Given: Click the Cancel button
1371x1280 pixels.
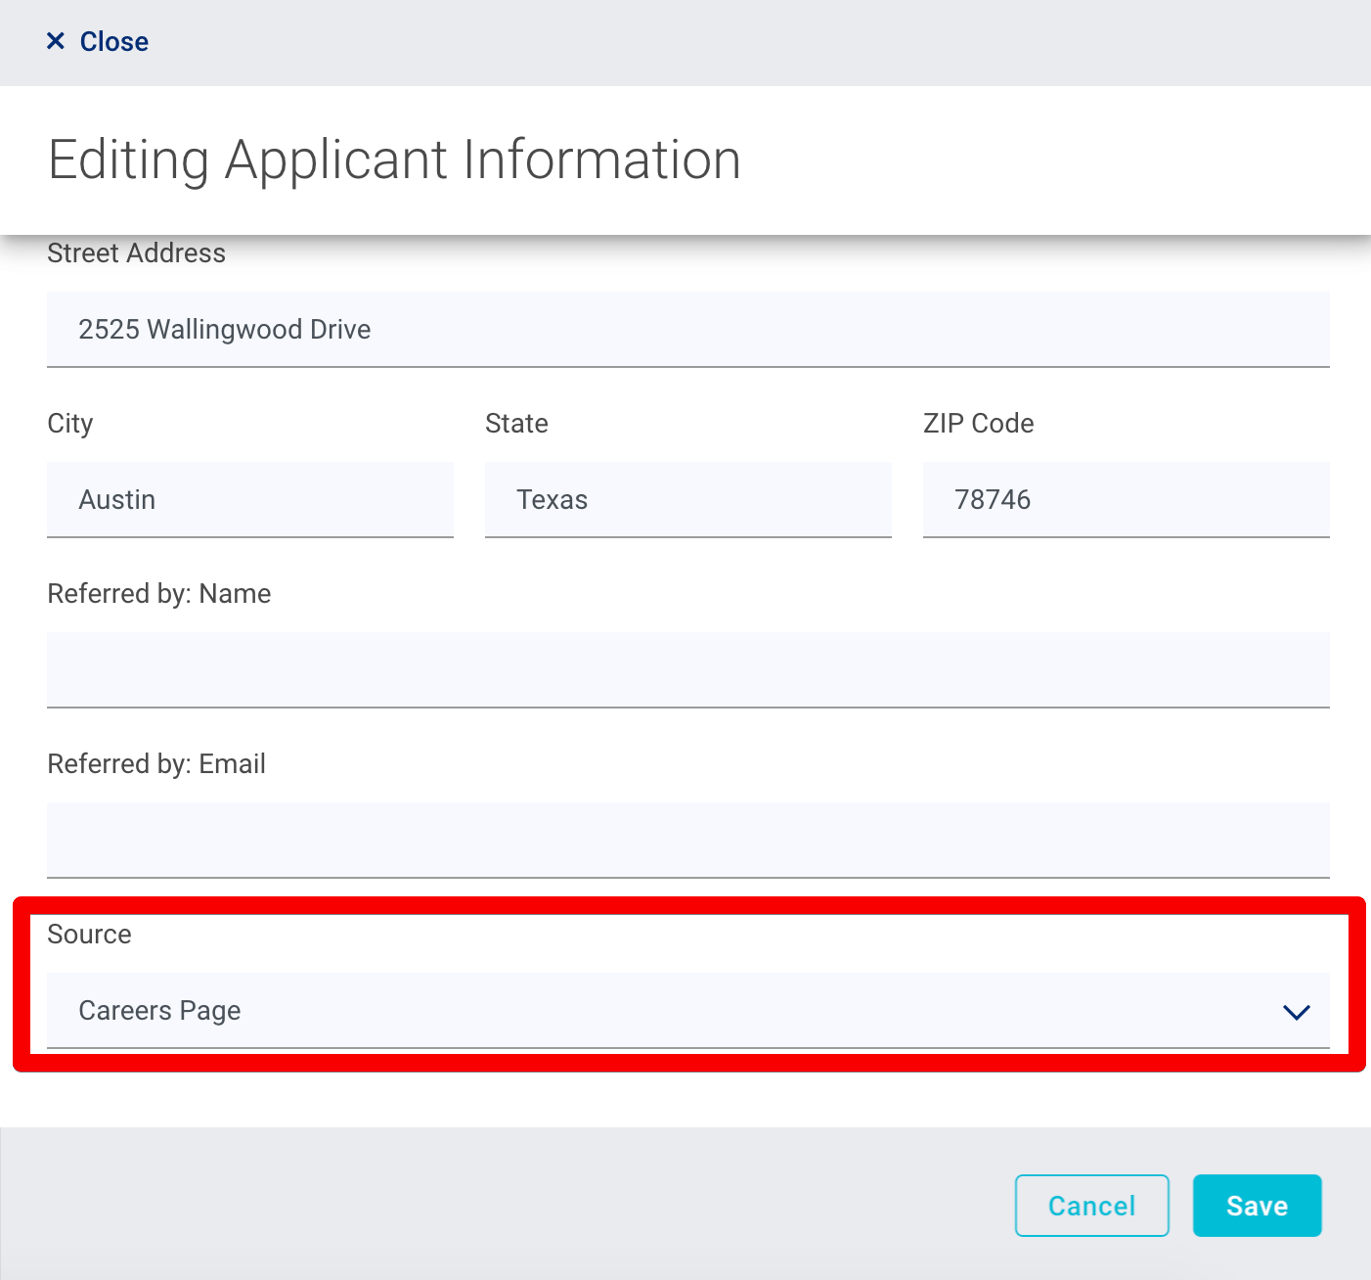Looking at the screenshot, I should click(1092, 1206).
